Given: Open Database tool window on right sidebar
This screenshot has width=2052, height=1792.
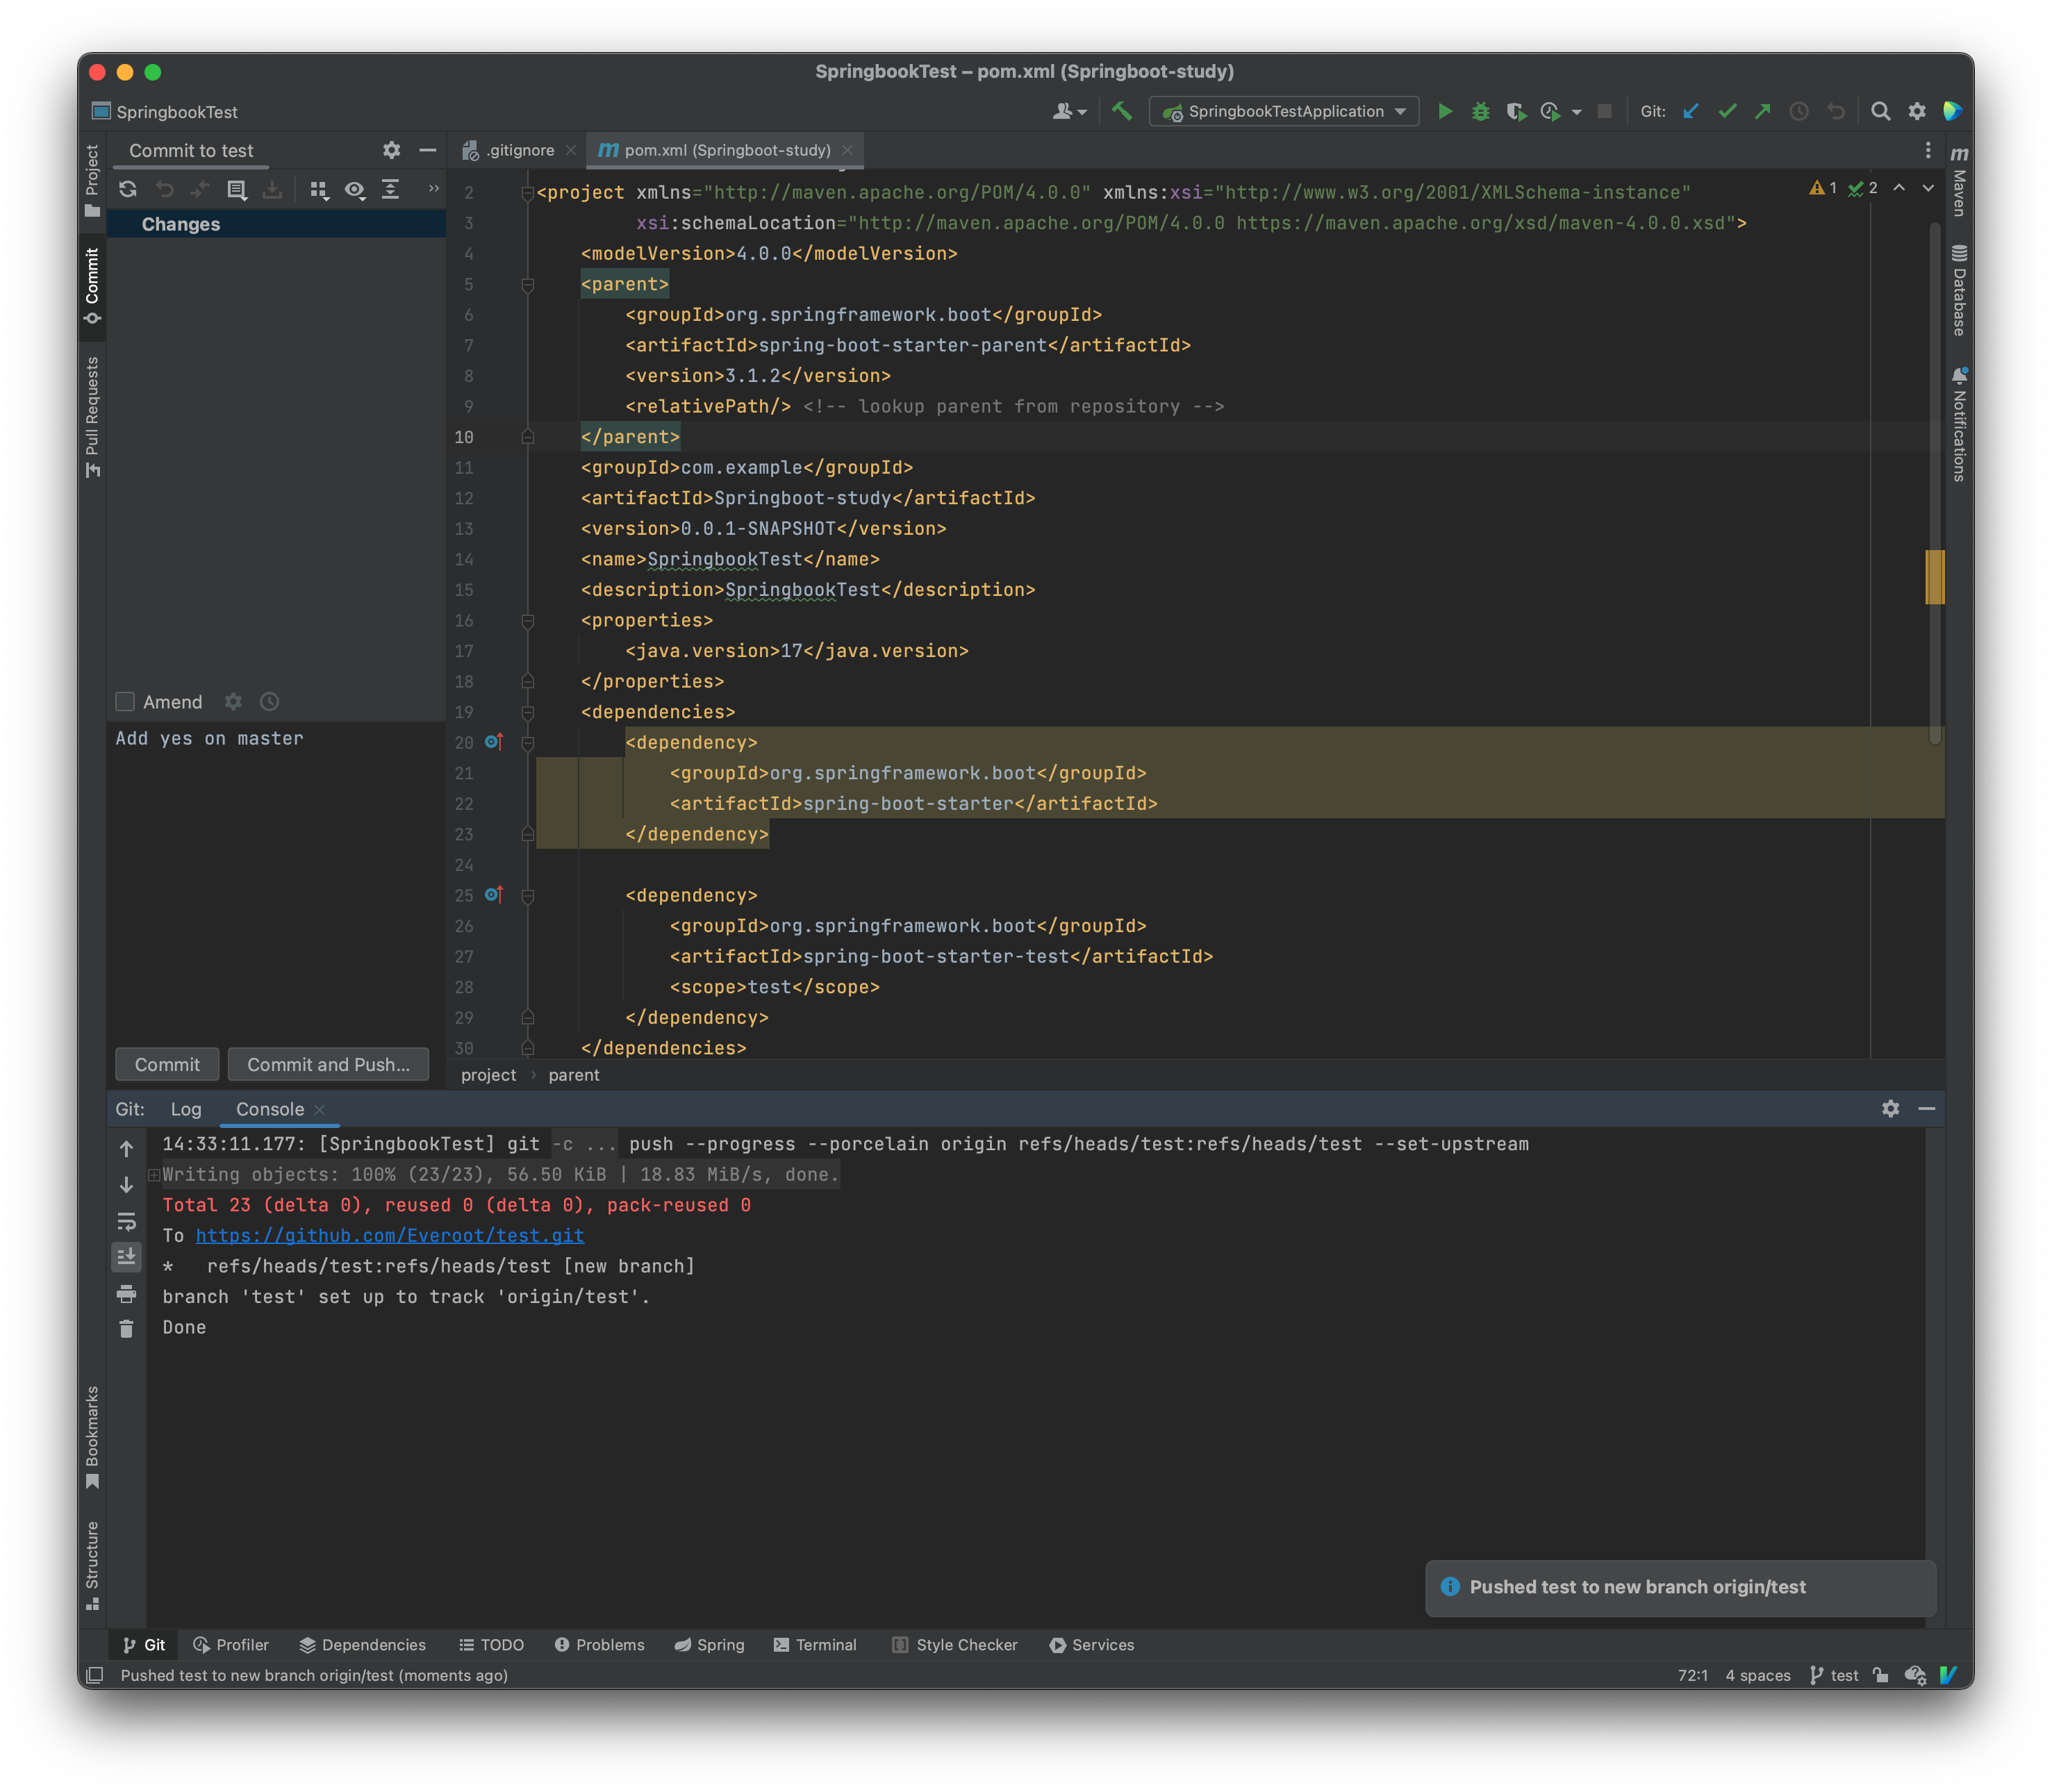Looking at the screenshot, I should [1959, 291].
